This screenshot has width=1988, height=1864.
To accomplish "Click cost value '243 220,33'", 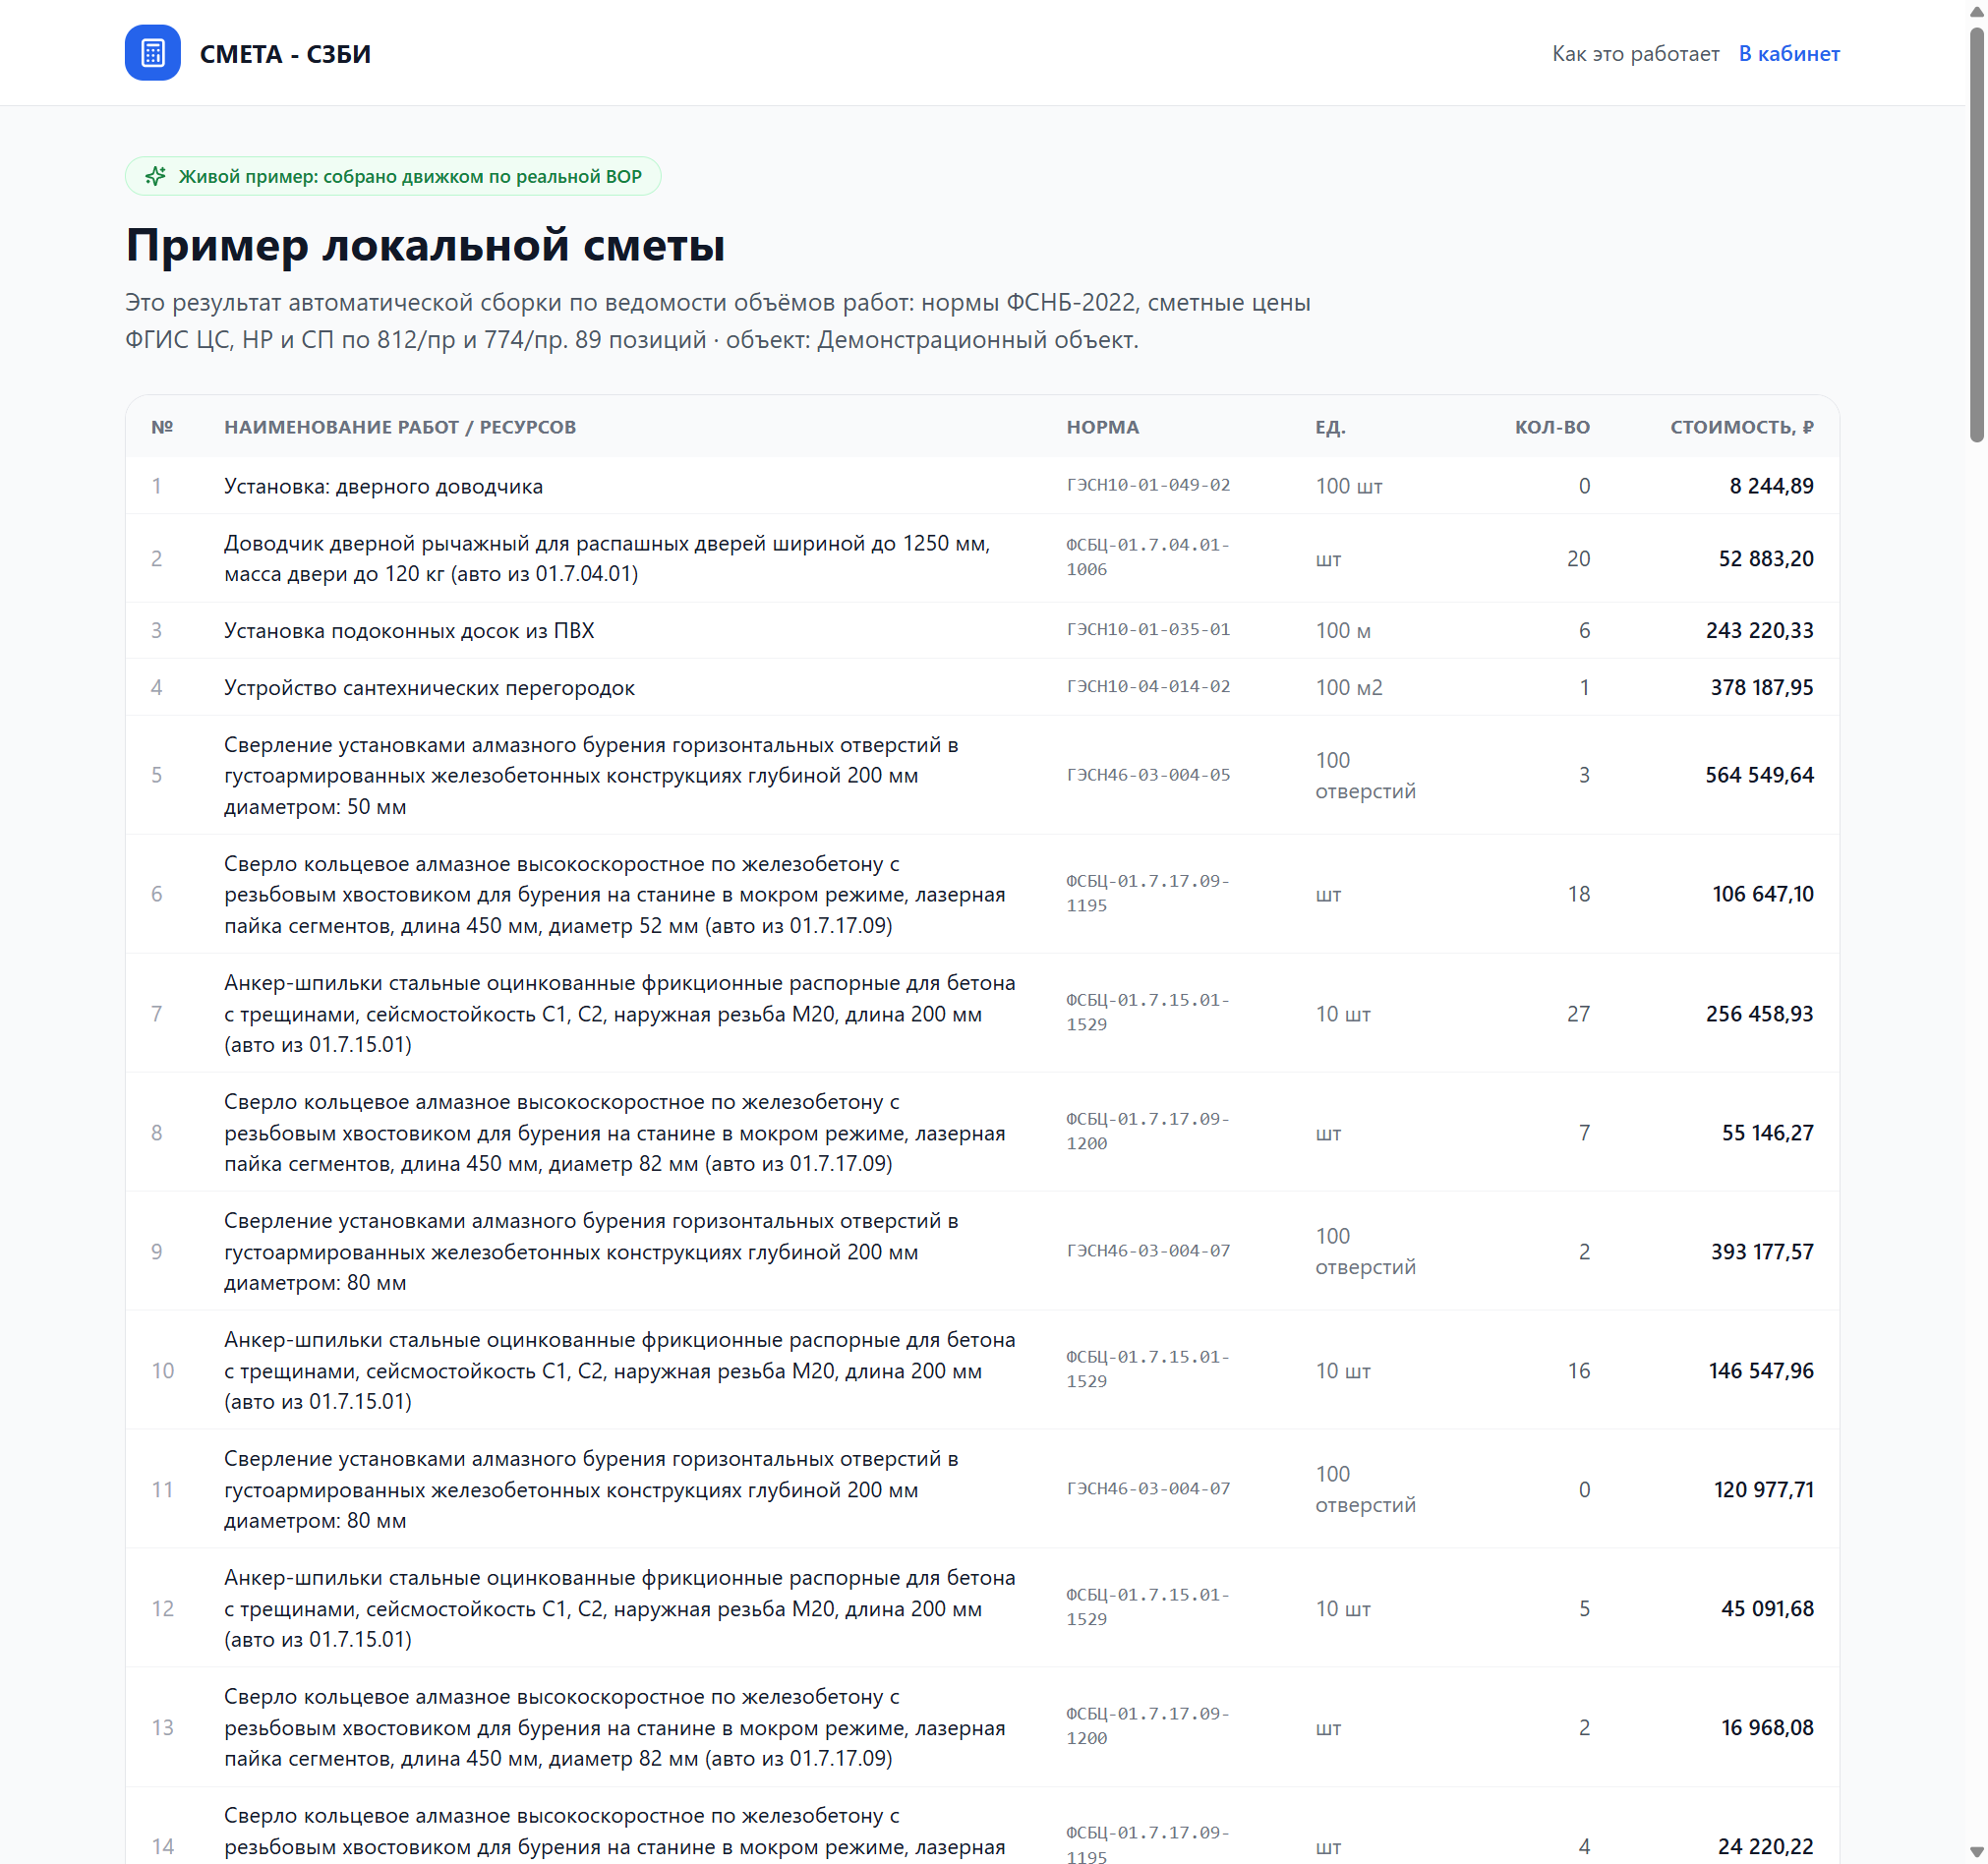I will 1759,631.
